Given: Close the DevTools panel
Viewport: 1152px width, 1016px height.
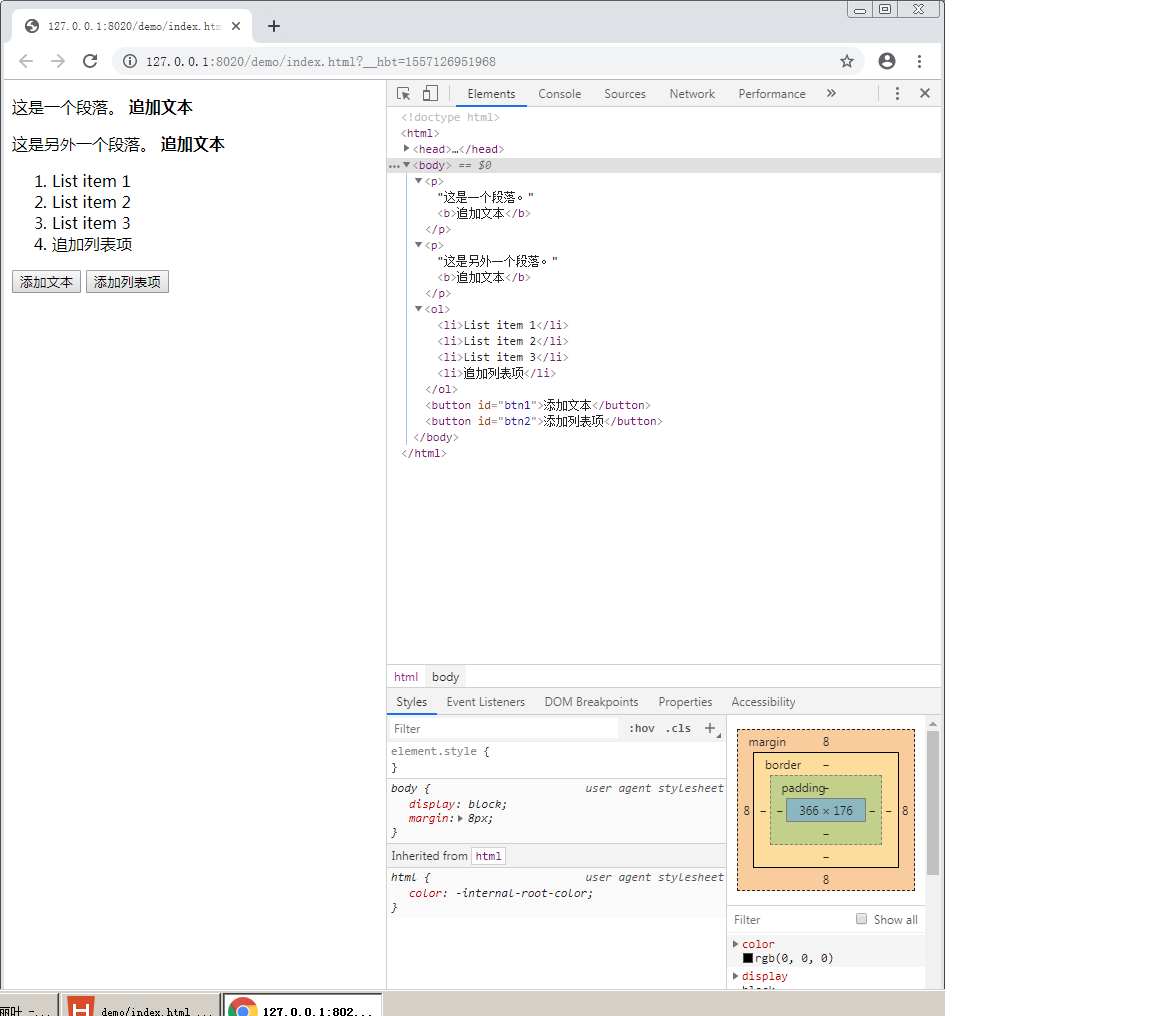Looking at the screenshot, I should tap(925, 93).
